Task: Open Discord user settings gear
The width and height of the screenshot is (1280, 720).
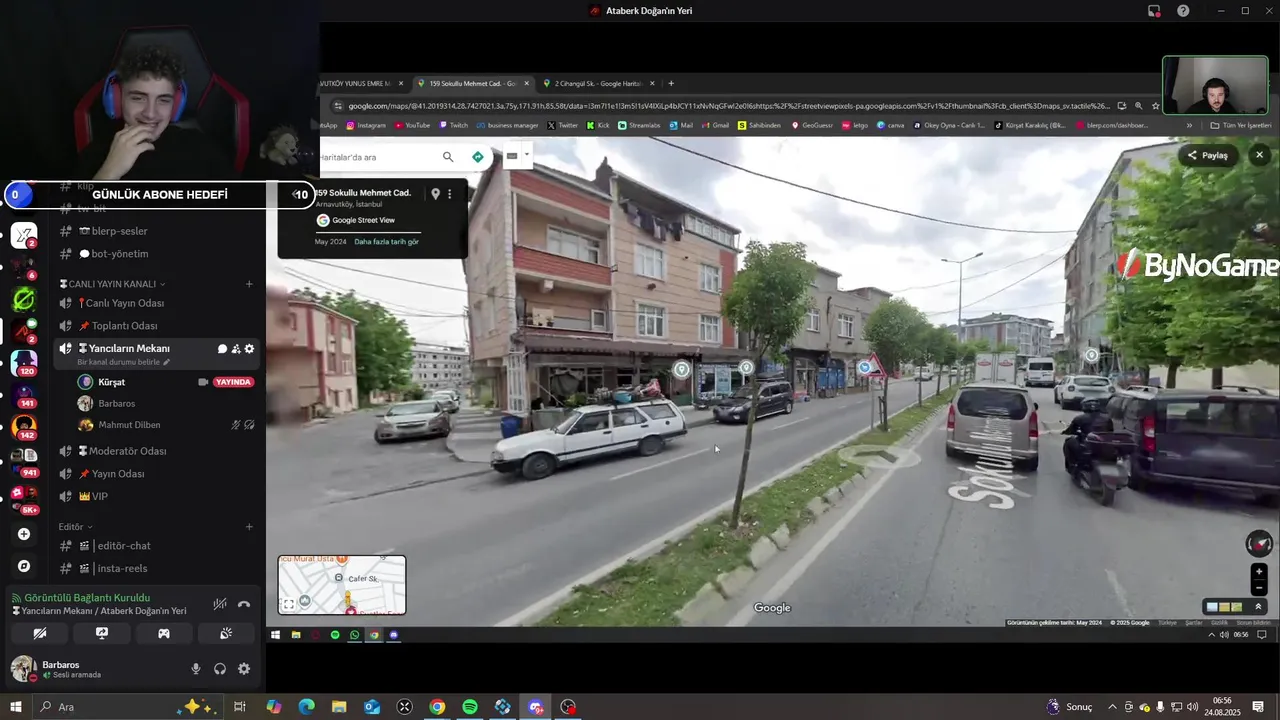Action: (x=244, y=669)
